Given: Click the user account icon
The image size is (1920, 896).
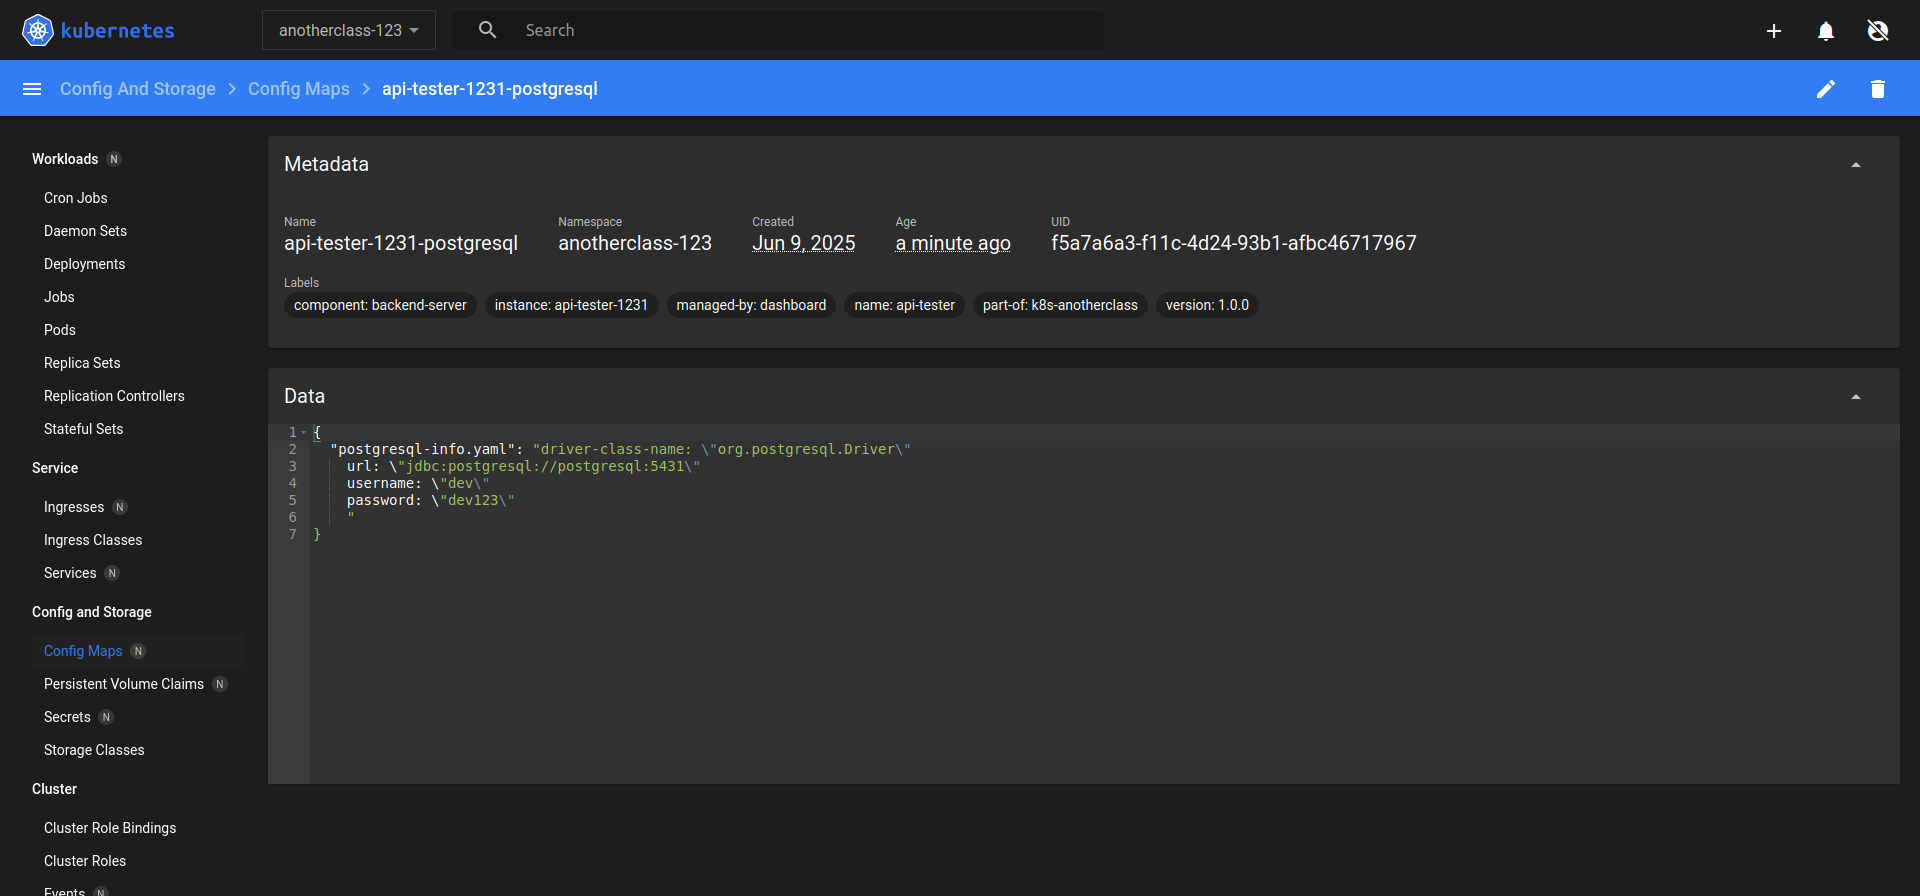Looking at the screenshot, I should coord(1878,31).
